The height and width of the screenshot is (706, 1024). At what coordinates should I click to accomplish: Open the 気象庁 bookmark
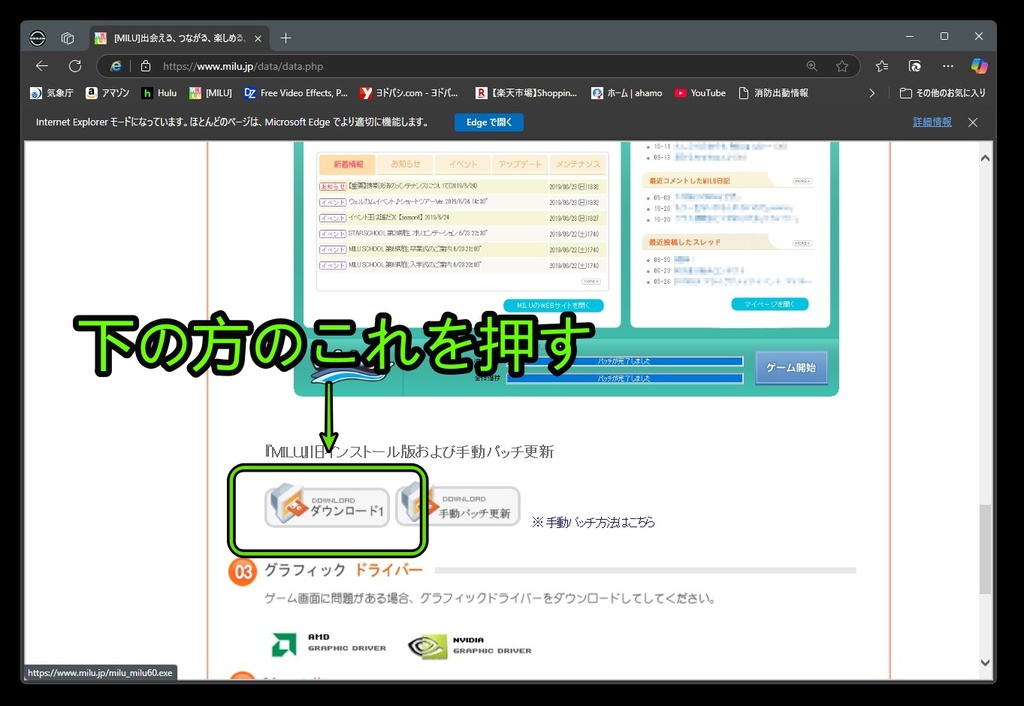click(x=52, y=93)
